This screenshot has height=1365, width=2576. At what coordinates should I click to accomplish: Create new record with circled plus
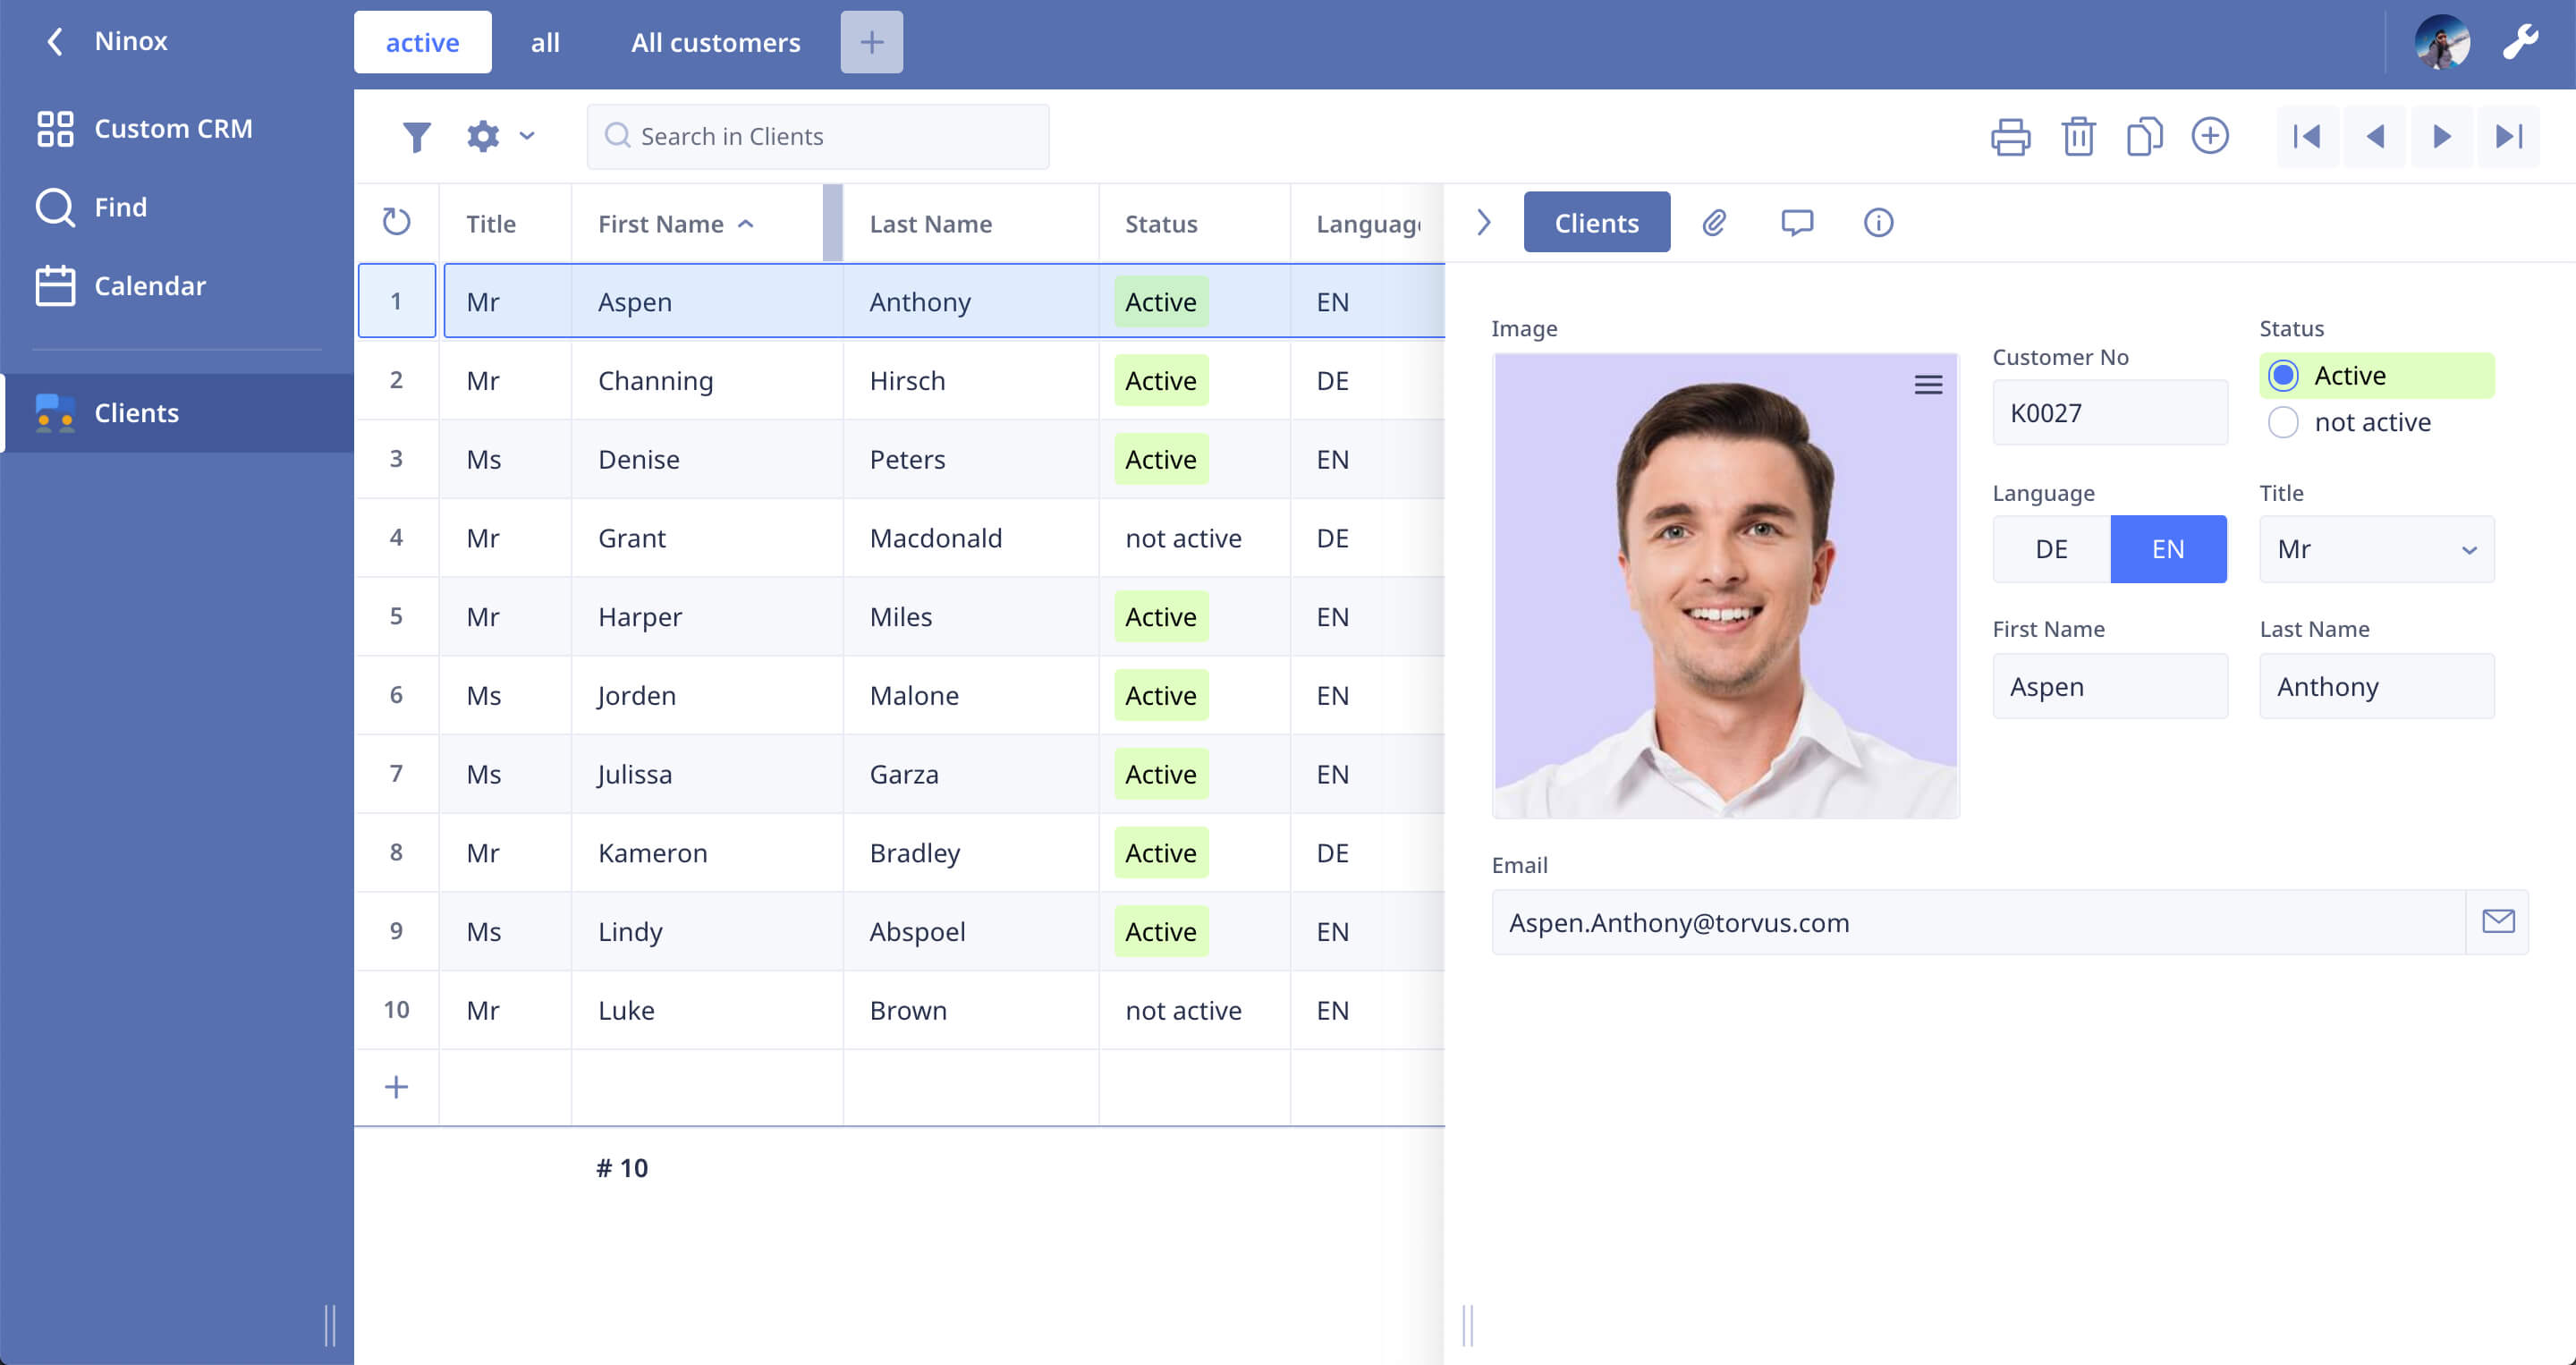coord(2210,136)
